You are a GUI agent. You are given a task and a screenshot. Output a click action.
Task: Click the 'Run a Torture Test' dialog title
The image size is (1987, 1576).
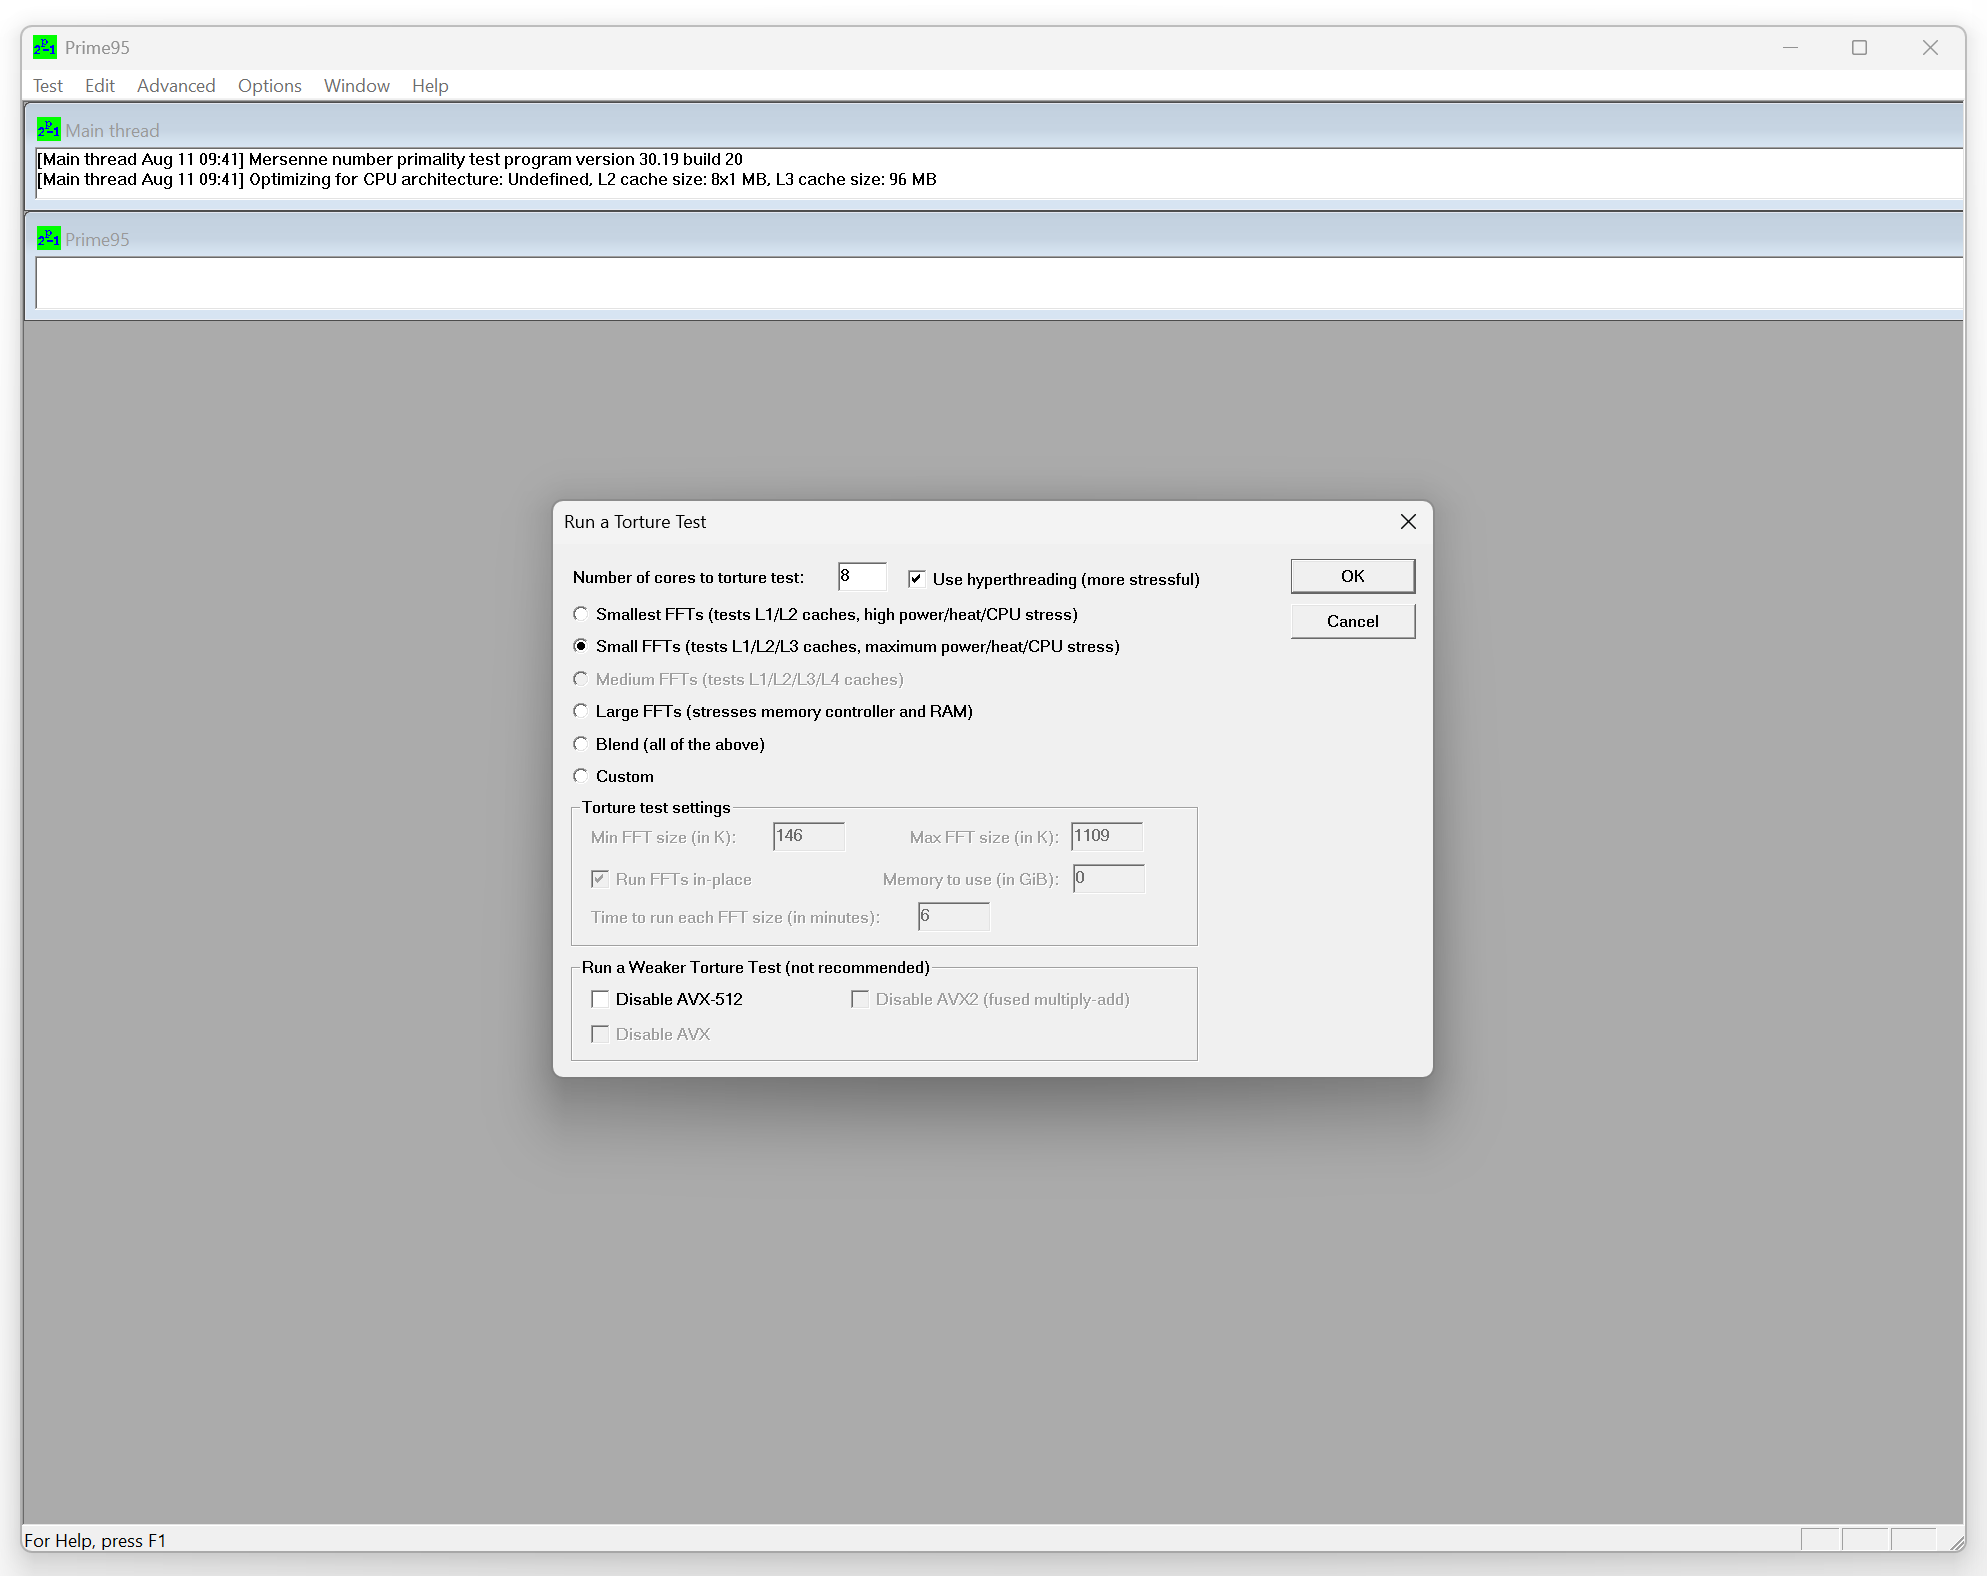635,522
